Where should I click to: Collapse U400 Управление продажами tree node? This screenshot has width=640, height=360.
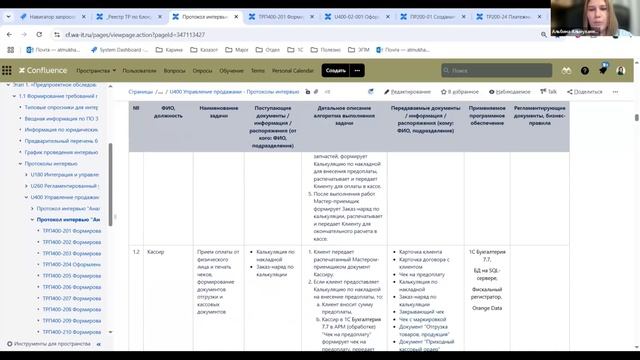point(27,197)
